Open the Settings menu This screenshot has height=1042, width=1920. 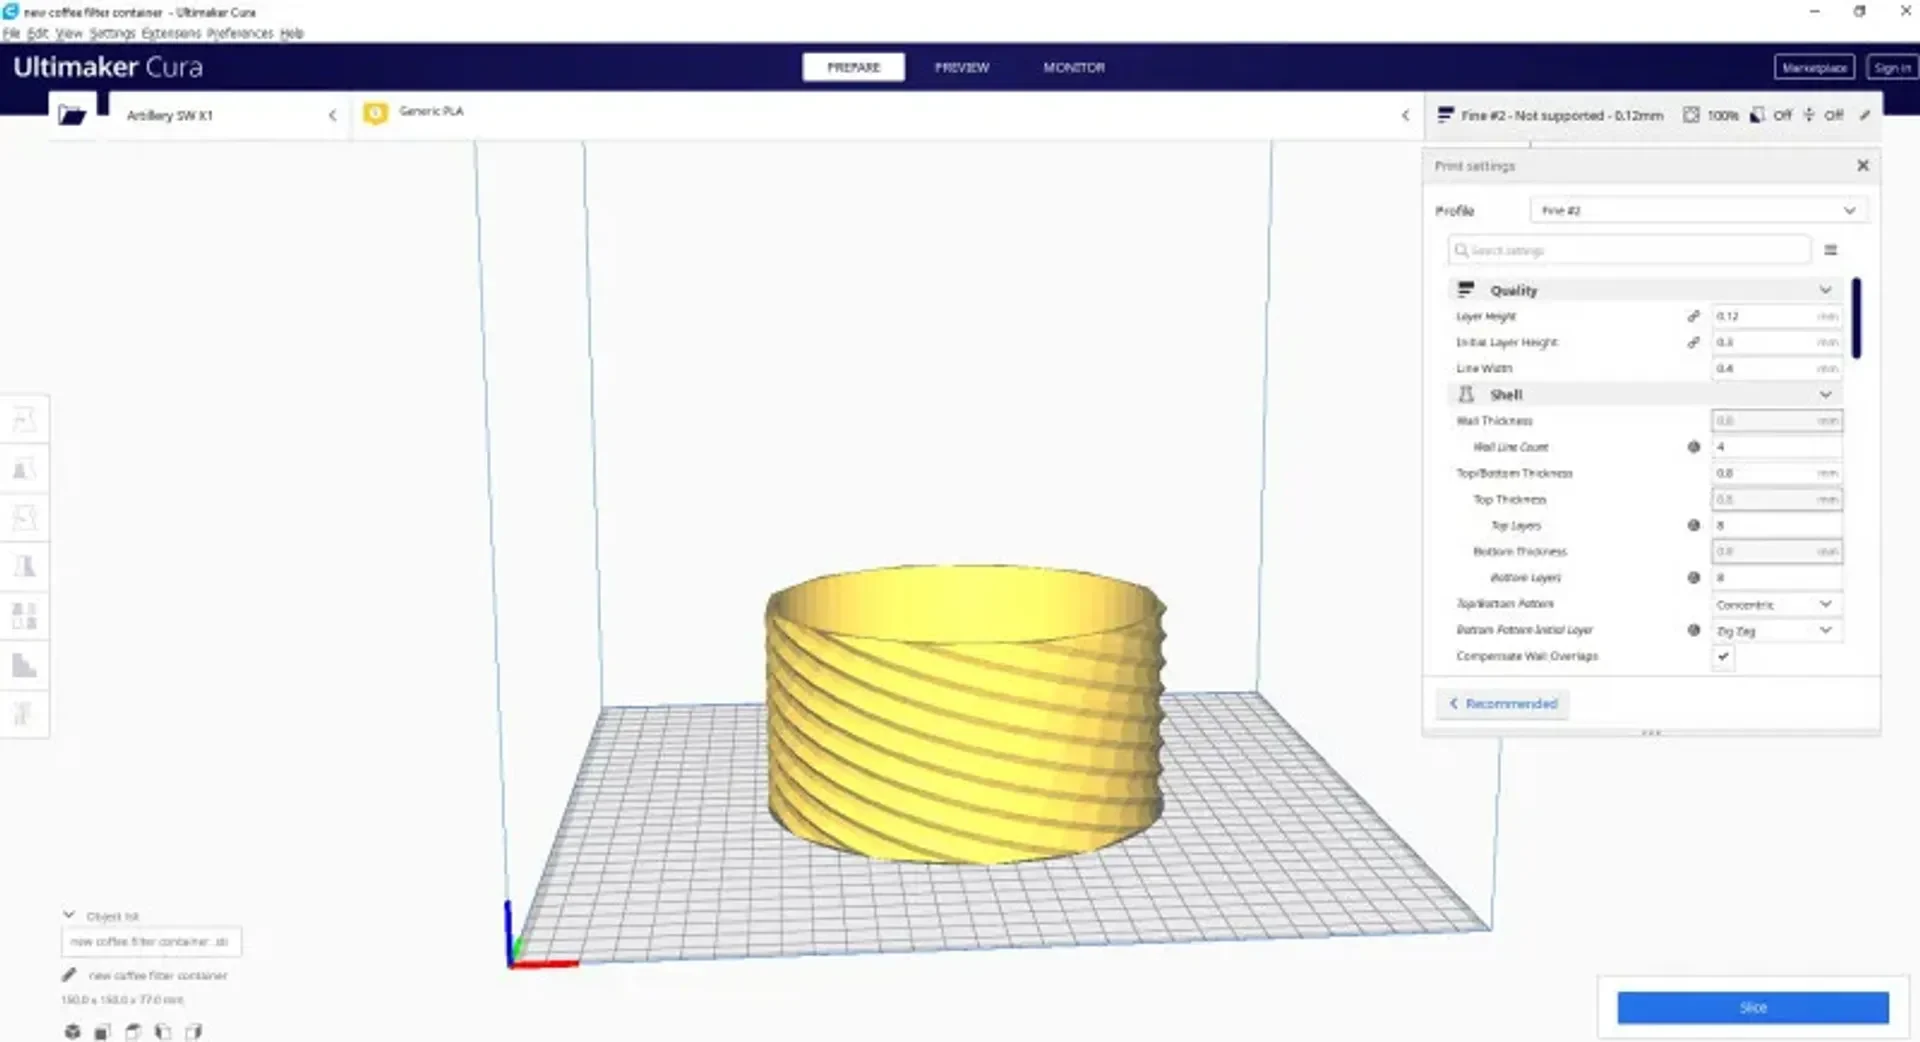(112, 33)
